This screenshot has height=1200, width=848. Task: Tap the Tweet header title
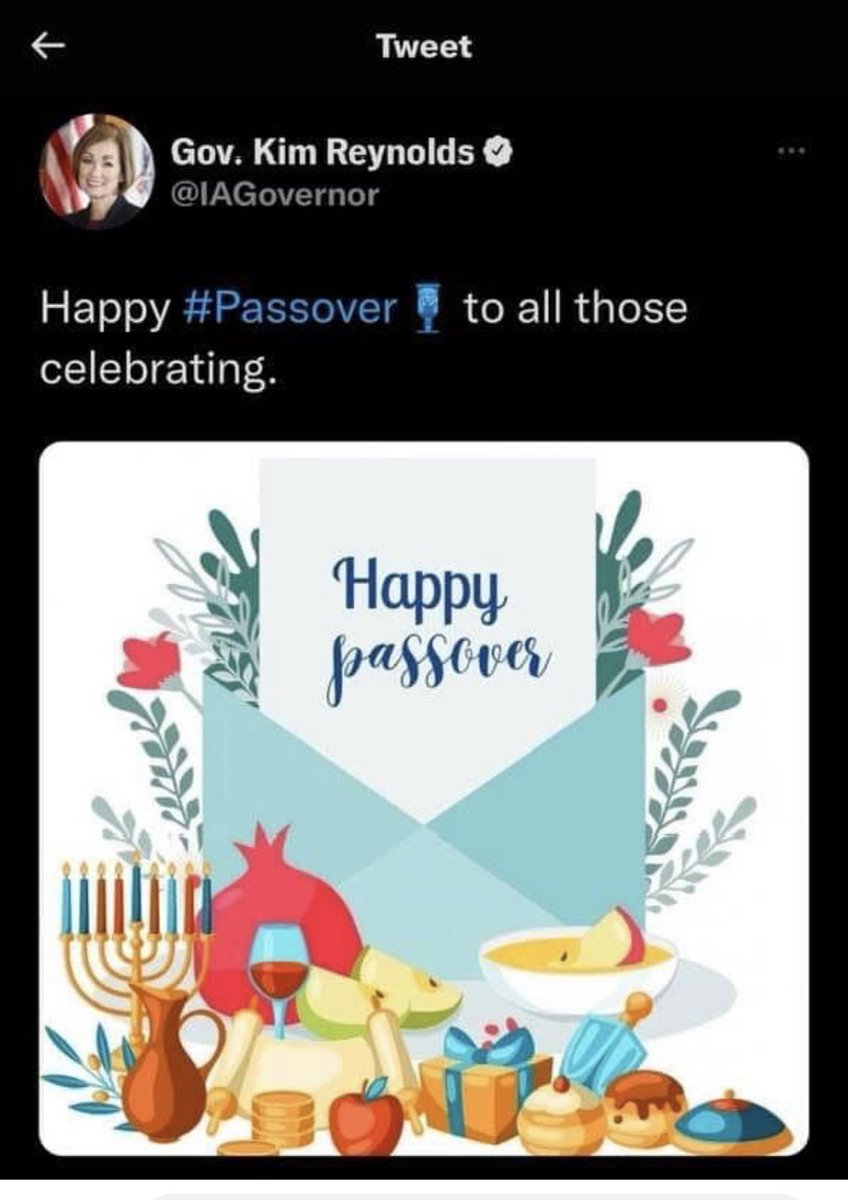pyautogui.click(x=423, y=46)
